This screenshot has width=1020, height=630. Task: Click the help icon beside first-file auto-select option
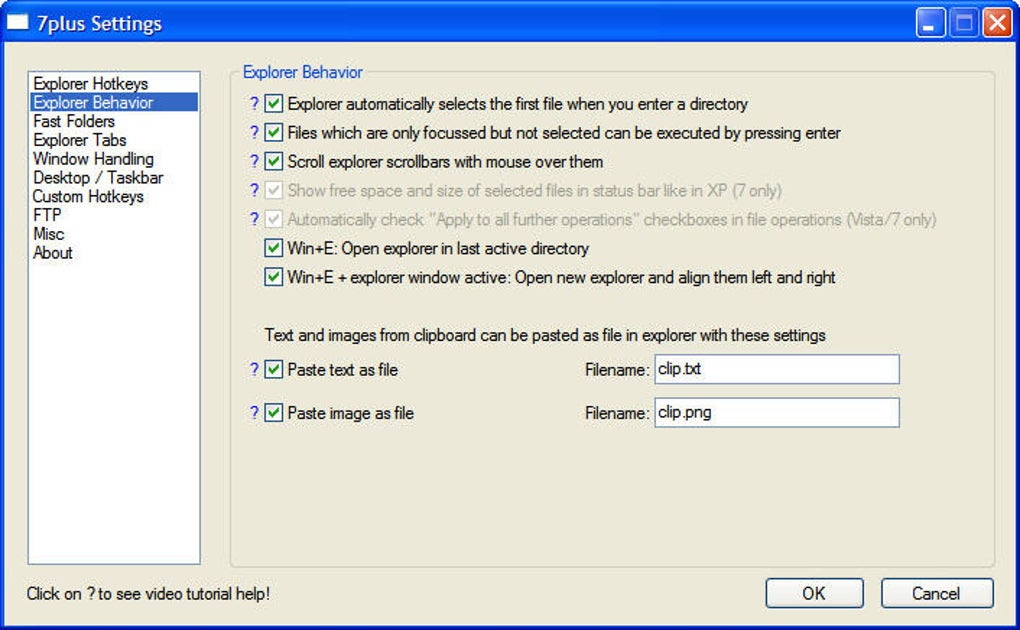(254, 104)
